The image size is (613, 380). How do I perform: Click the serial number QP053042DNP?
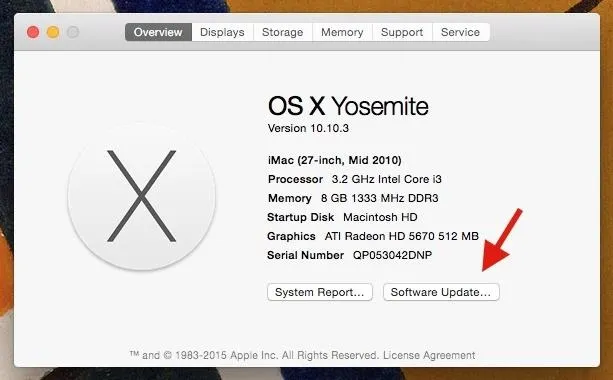pyautogui.click(x=392, y=255)
